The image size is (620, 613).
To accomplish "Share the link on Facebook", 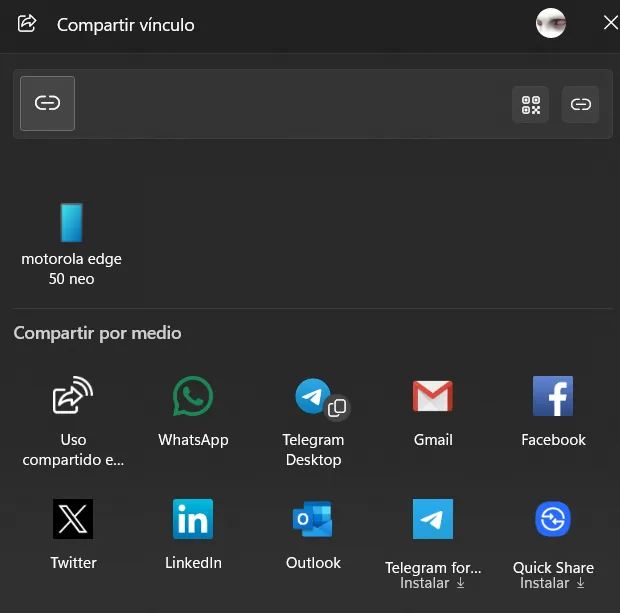I will point(553,411).
